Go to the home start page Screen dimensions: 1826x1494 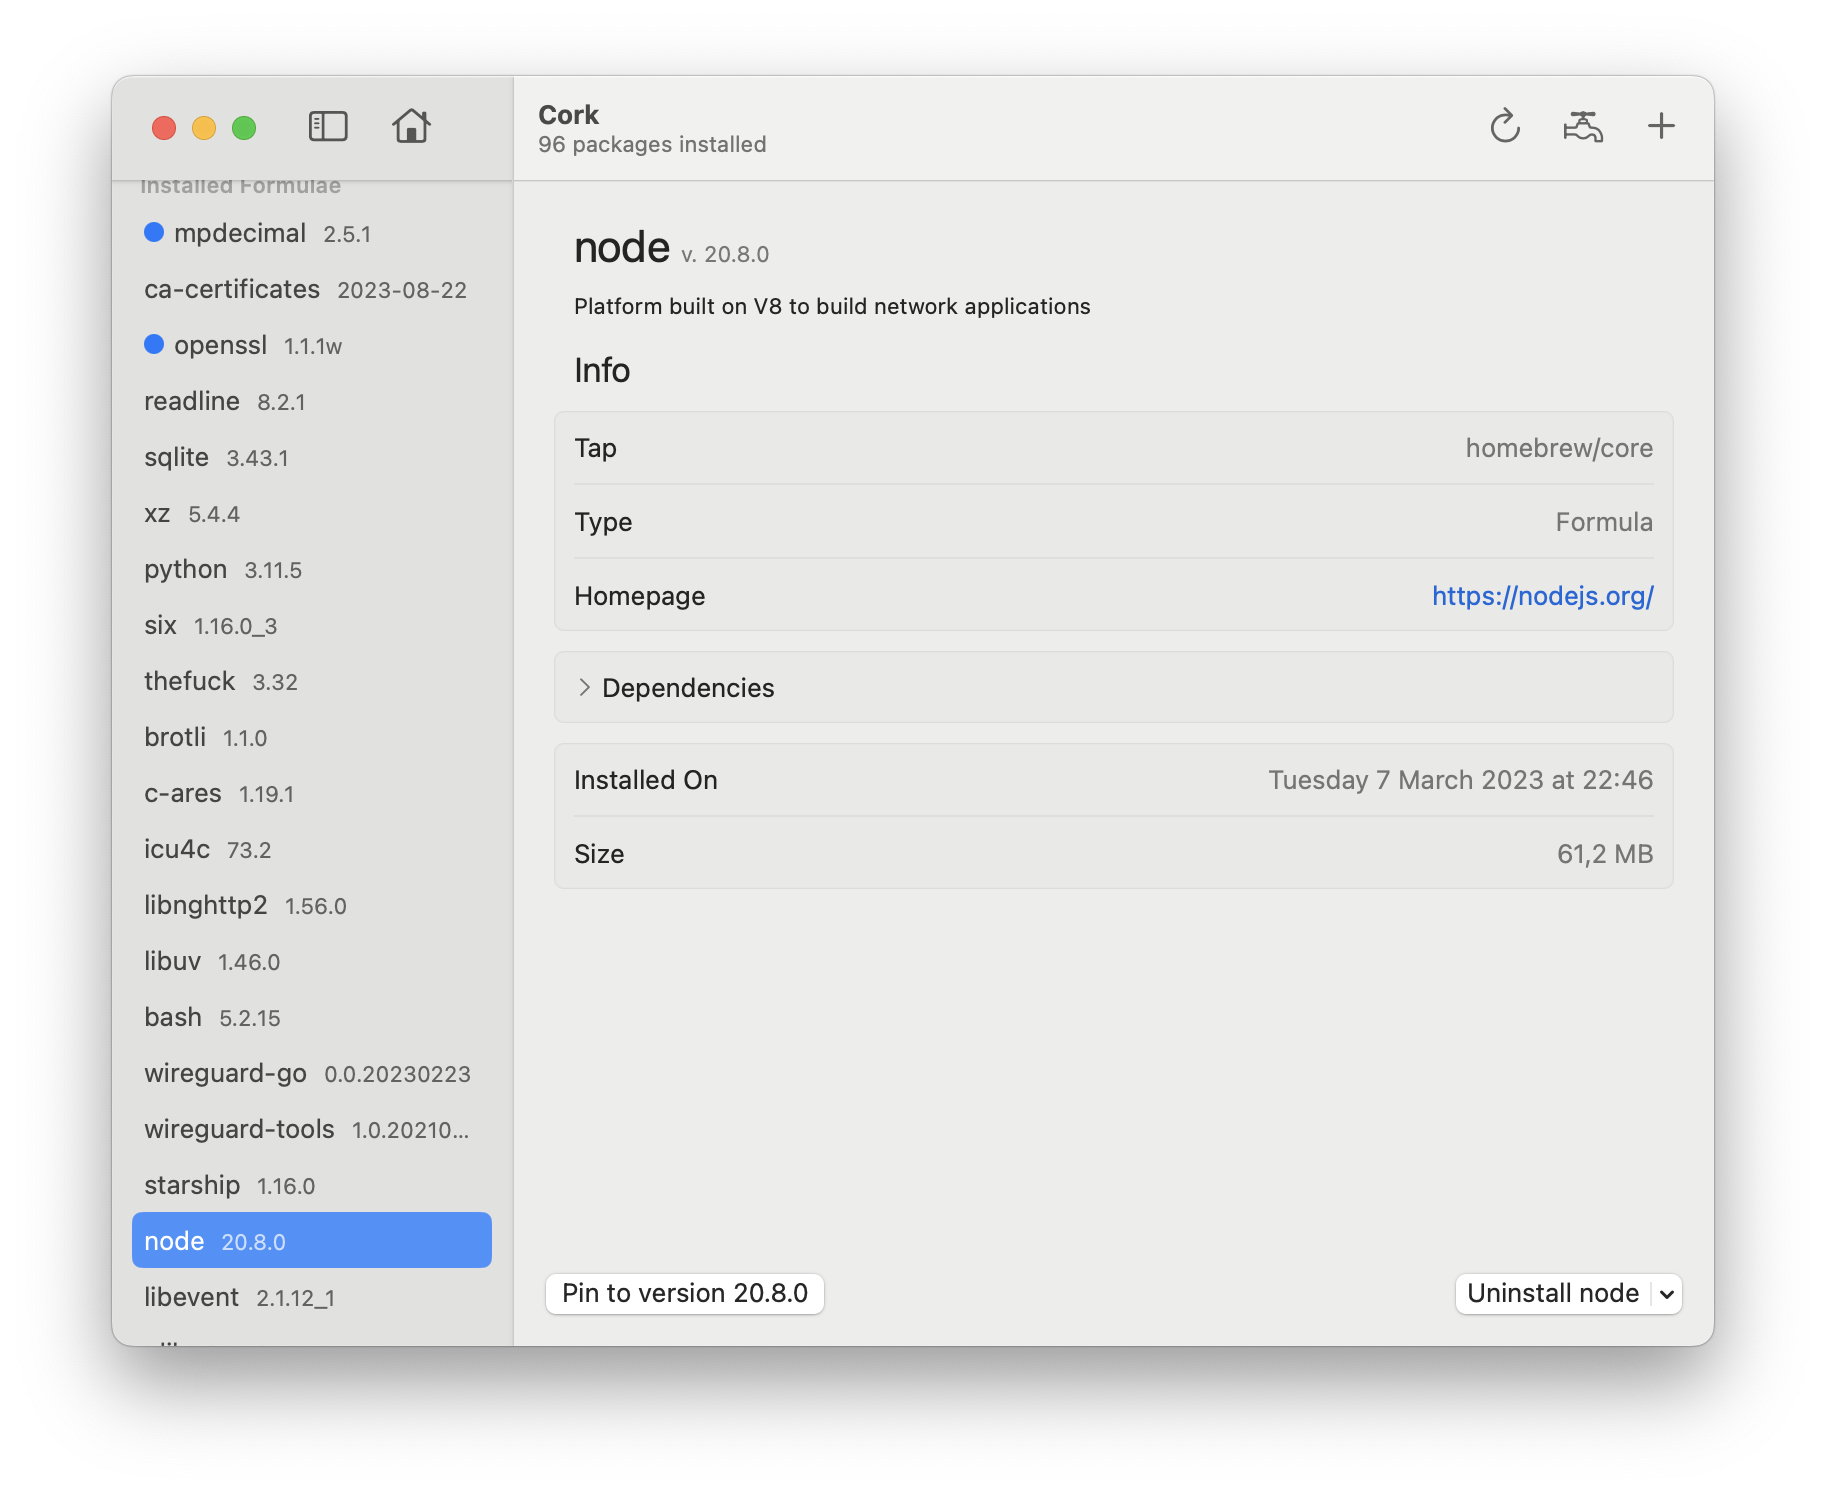click(x=411, y=126)
